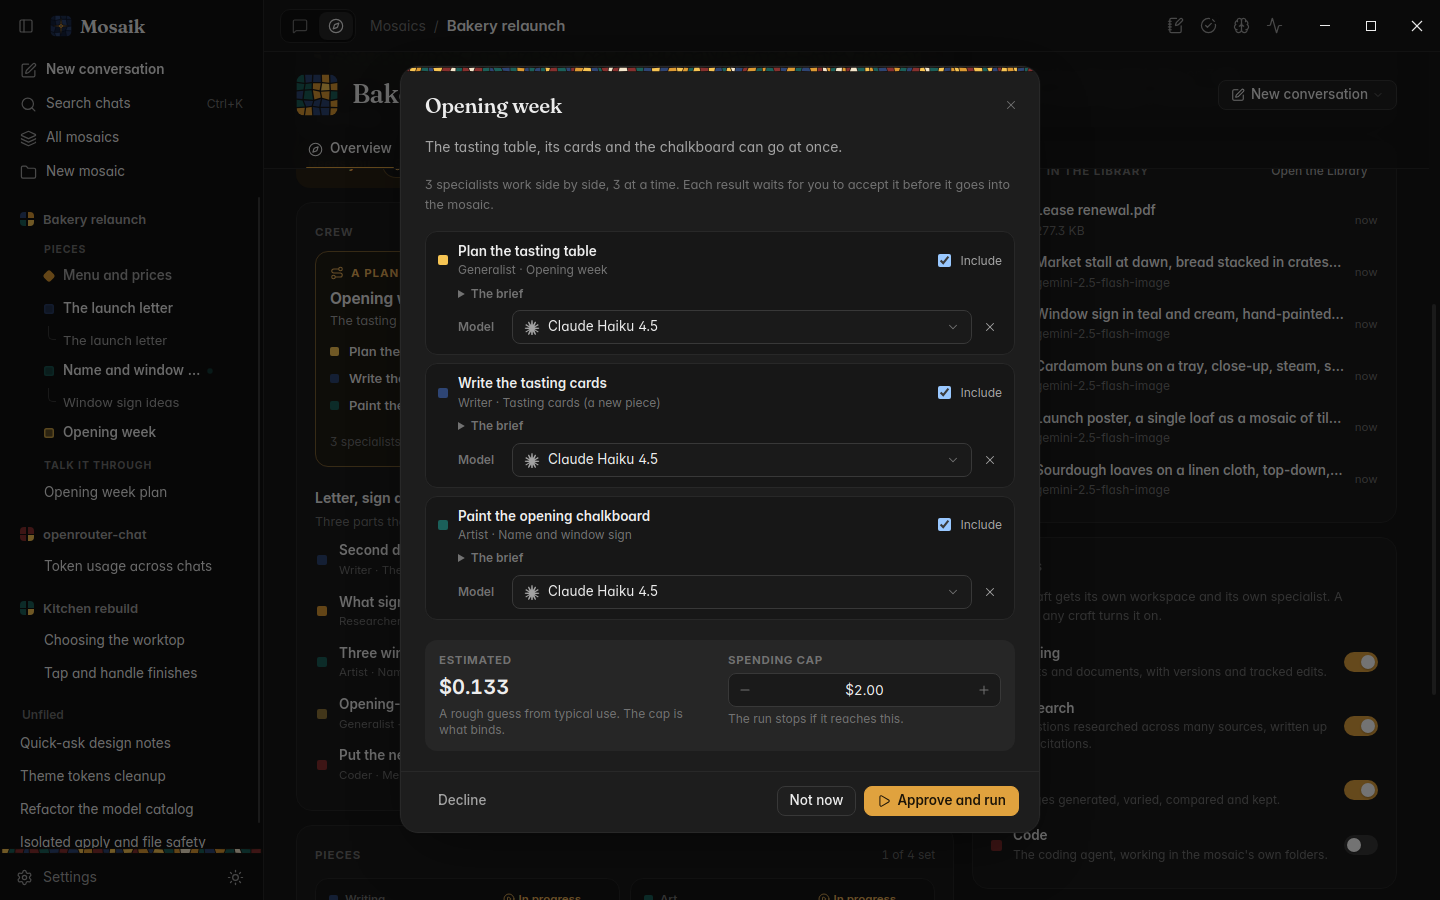1440x900 pixels.
Task: Open Name and window piece in sidebar
Action: (131, 370)
